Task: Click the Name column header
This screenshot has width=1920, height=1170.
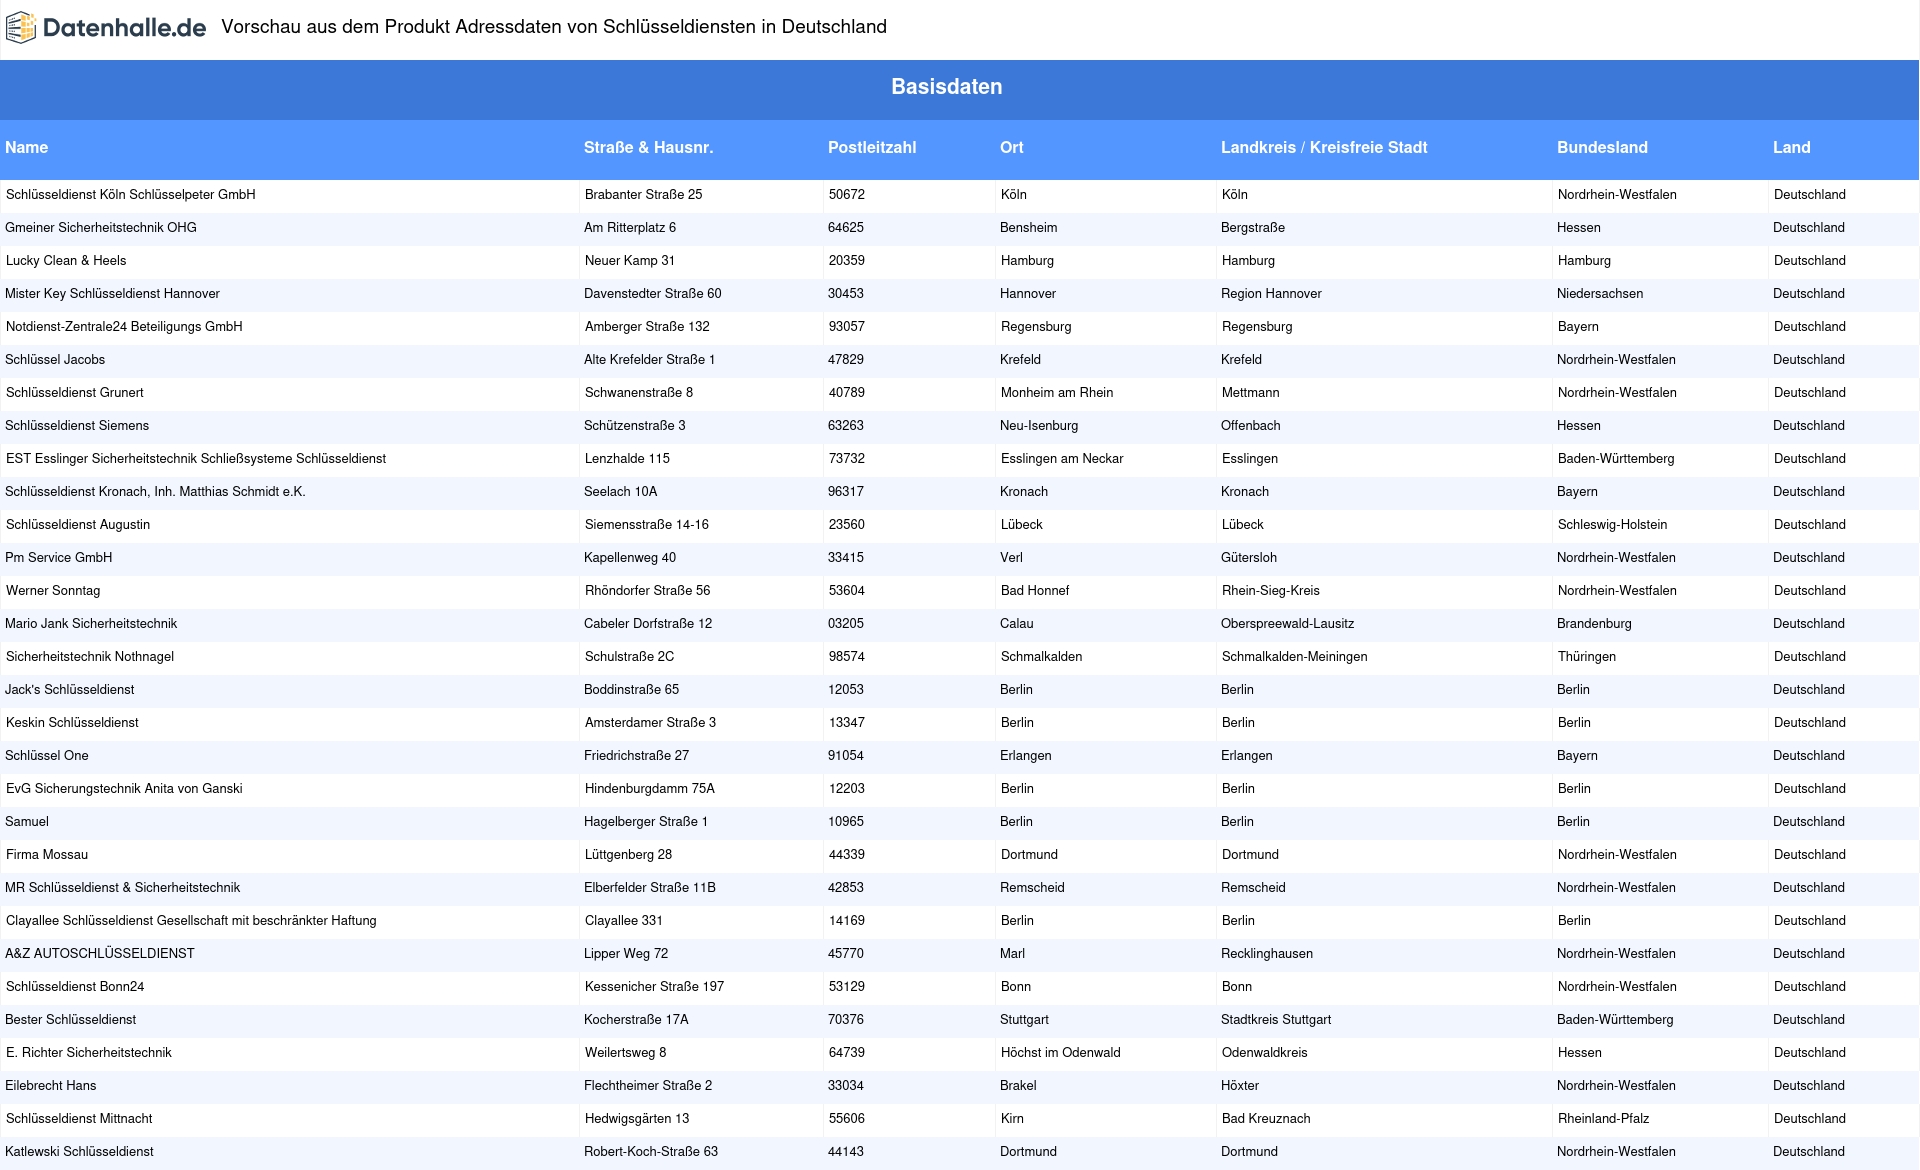Action: click(x=26, y=147)
